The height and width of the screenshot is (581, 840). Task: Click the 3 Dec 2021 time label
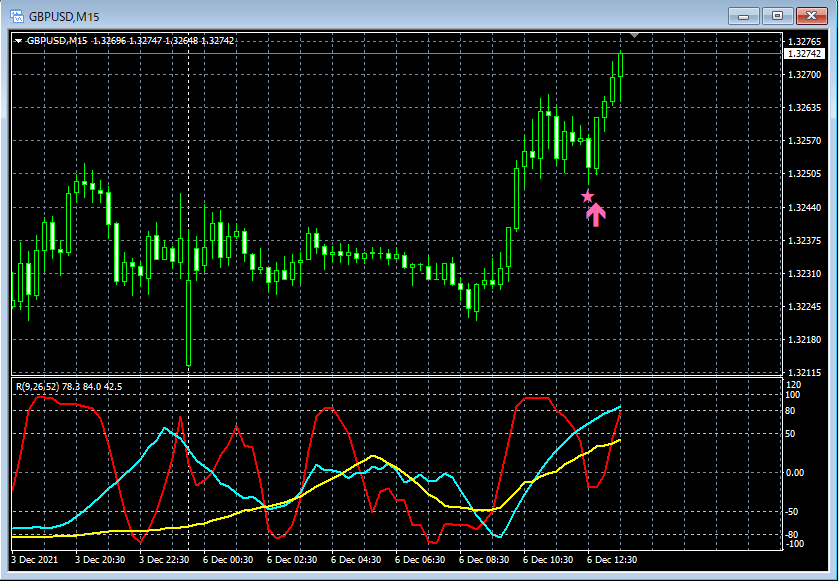click(x=34, y=560)
